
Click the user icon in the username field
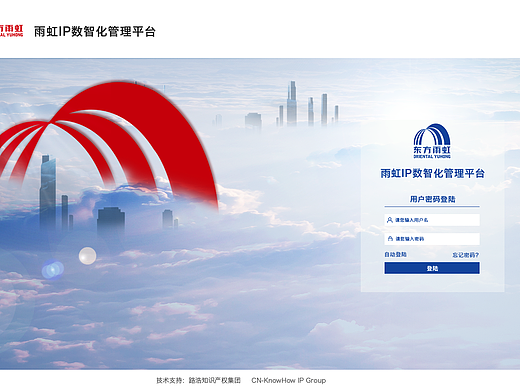389,220
